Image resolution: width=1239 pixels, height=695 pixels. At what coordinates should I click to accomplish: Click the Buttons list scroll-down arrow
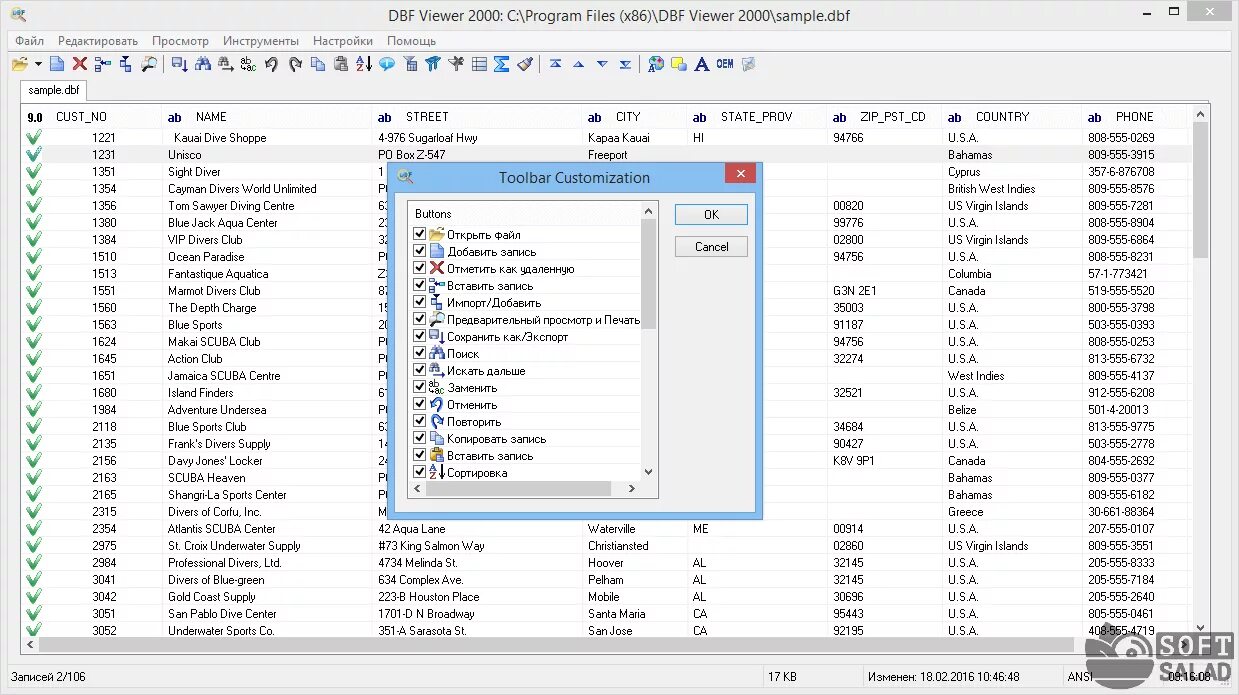pos(648,472)
